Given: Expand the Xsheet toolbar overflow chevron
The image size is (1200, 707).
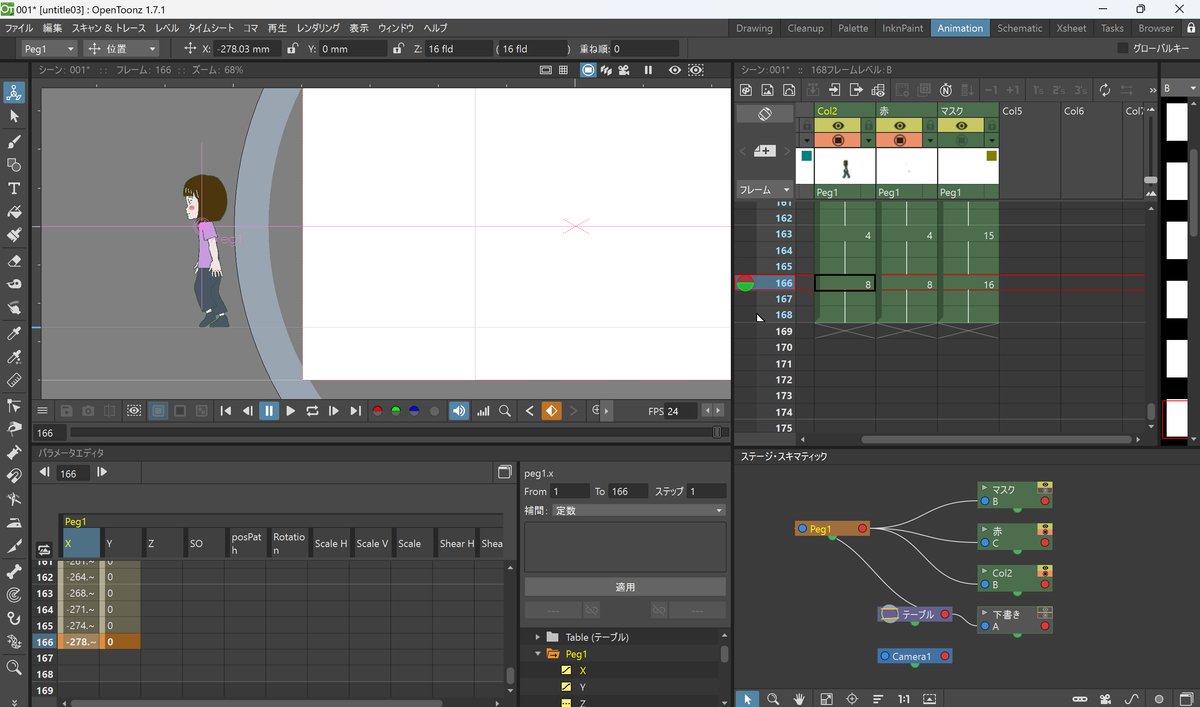Looking at the screenshot, I should coord(1151,90).
